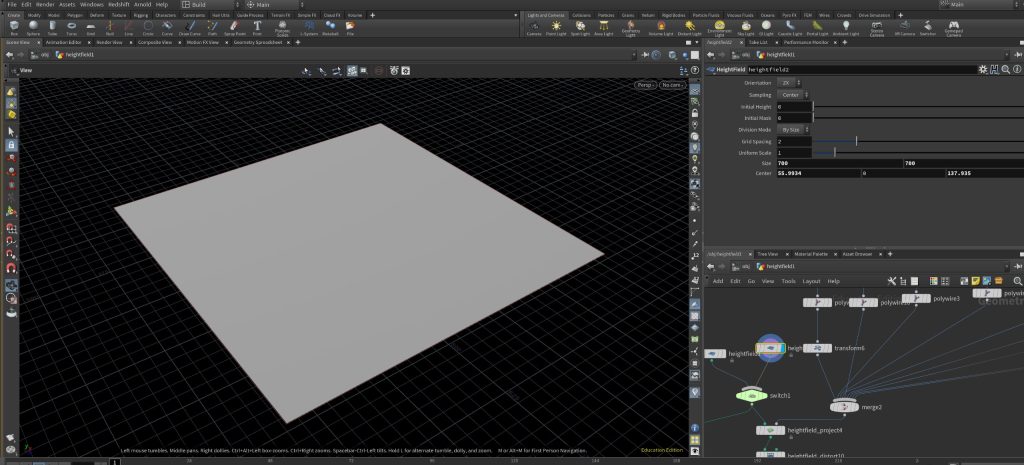Screen dimensions: 1024x465
Task: Switch to the Take List tab
Action: tap(758, 42)
